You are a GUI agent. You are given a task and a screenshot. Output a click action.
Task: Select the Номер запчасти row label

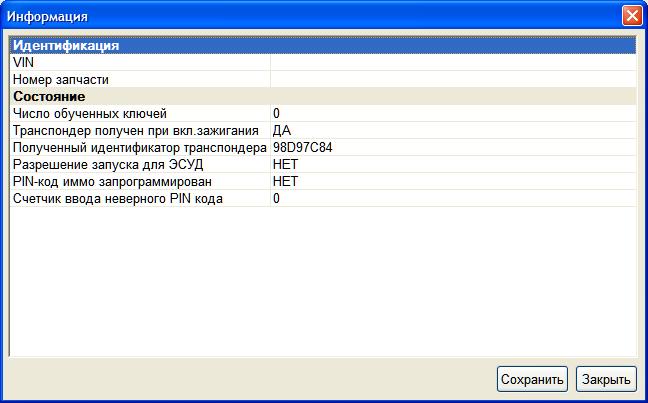[x=61, y=79]
